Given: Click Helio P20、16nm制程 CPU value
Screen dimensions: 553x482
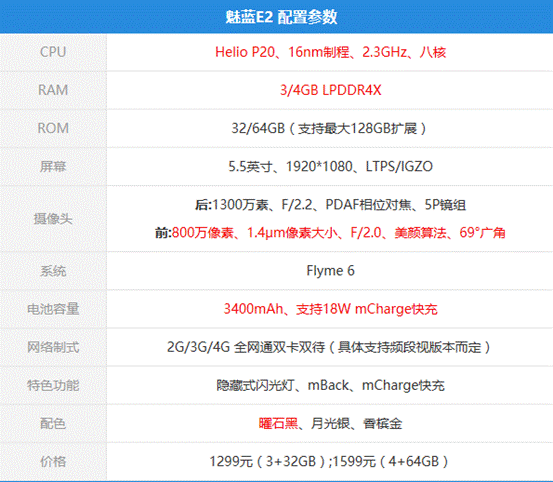Looking at the screenshot, I should click(x=330, y=52).
